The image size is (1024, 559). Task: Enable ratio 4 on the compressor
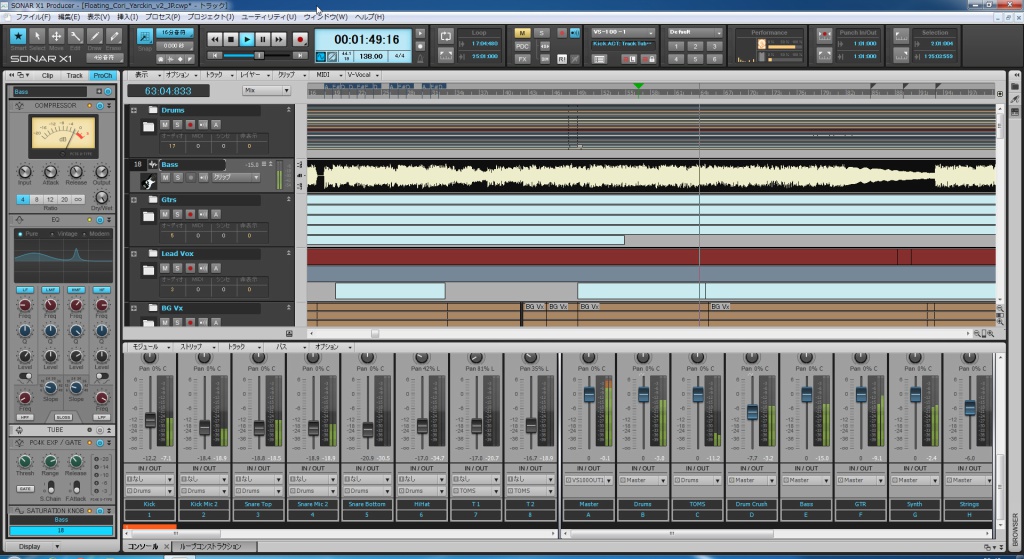(22, 199)
